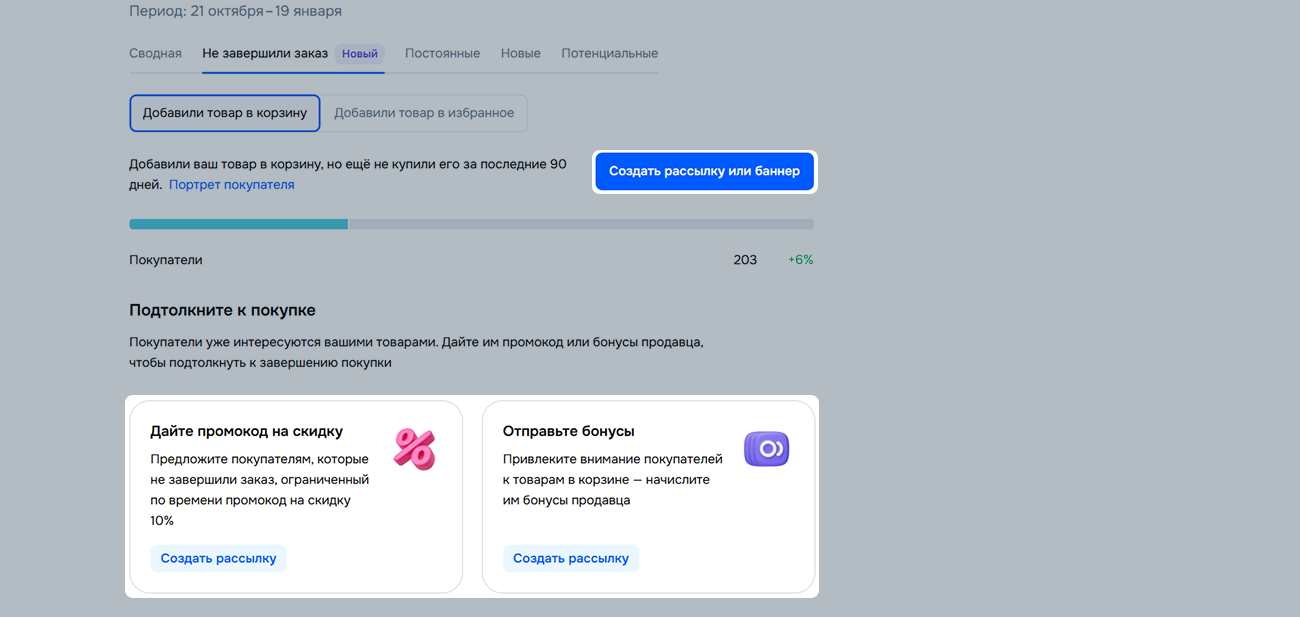
Task: Click the 'Период: 21 октября – 19 января' text
Action: coord(235,11)
